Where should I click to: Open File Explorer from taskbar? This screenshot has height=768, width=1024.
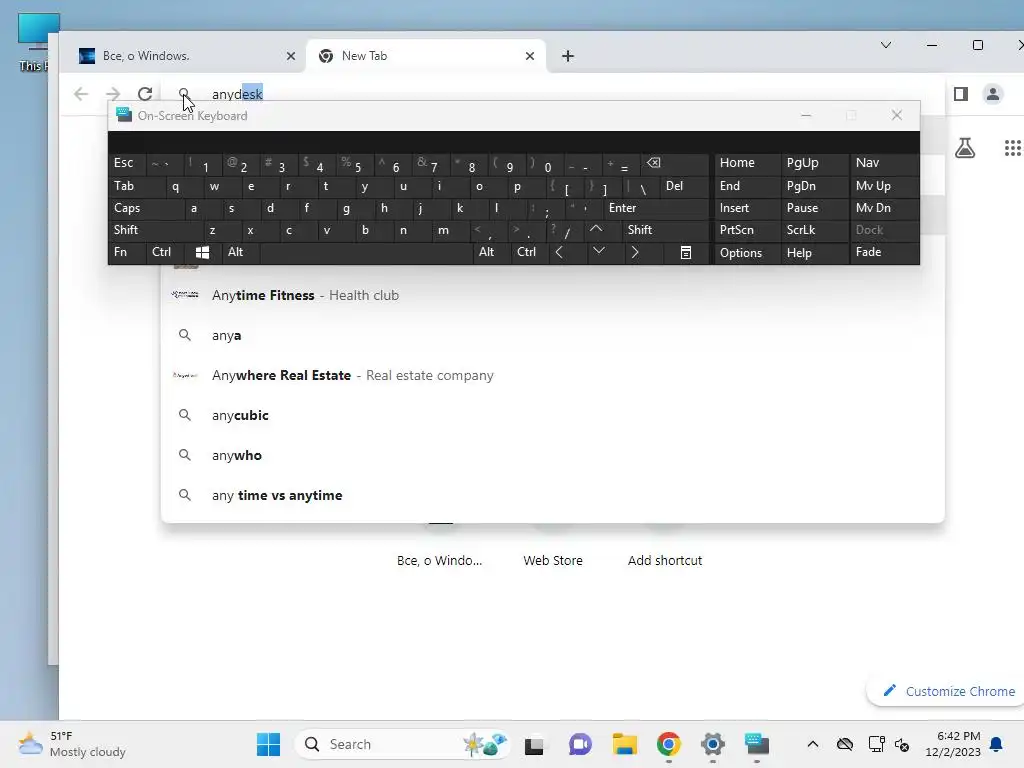pyautogui.click(x=624, y=744)
